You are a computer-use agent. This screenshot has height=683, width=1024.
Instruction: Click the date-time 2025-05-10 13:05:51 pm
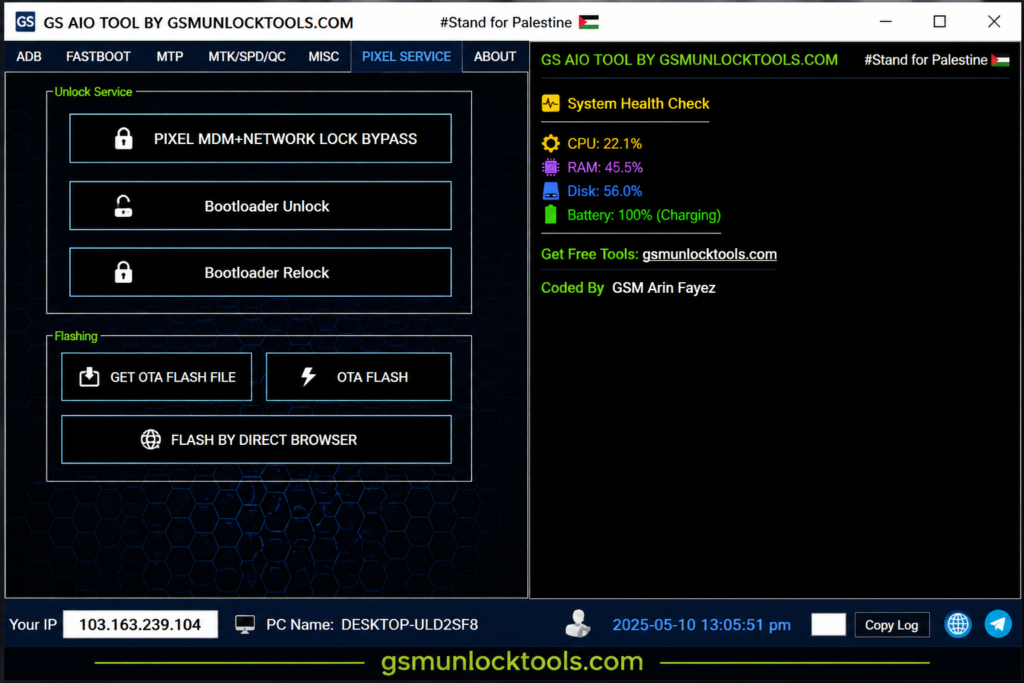(x=701, y=625)
